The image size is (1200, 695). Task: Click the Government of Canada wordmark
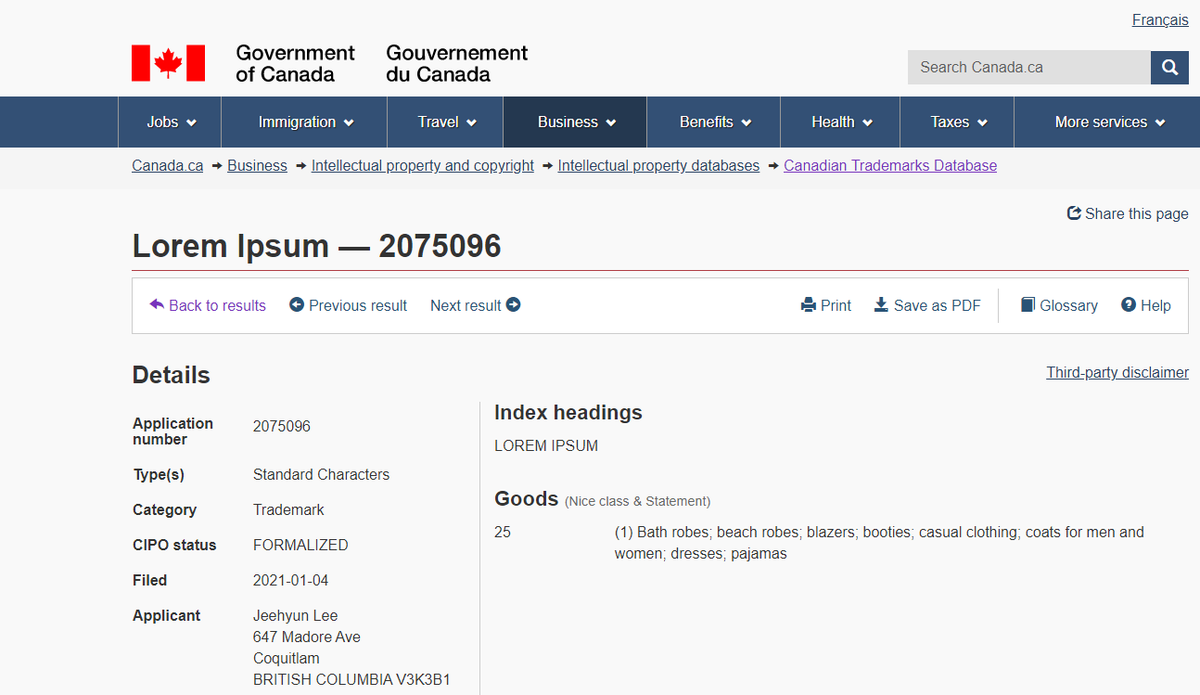point(295,63)
